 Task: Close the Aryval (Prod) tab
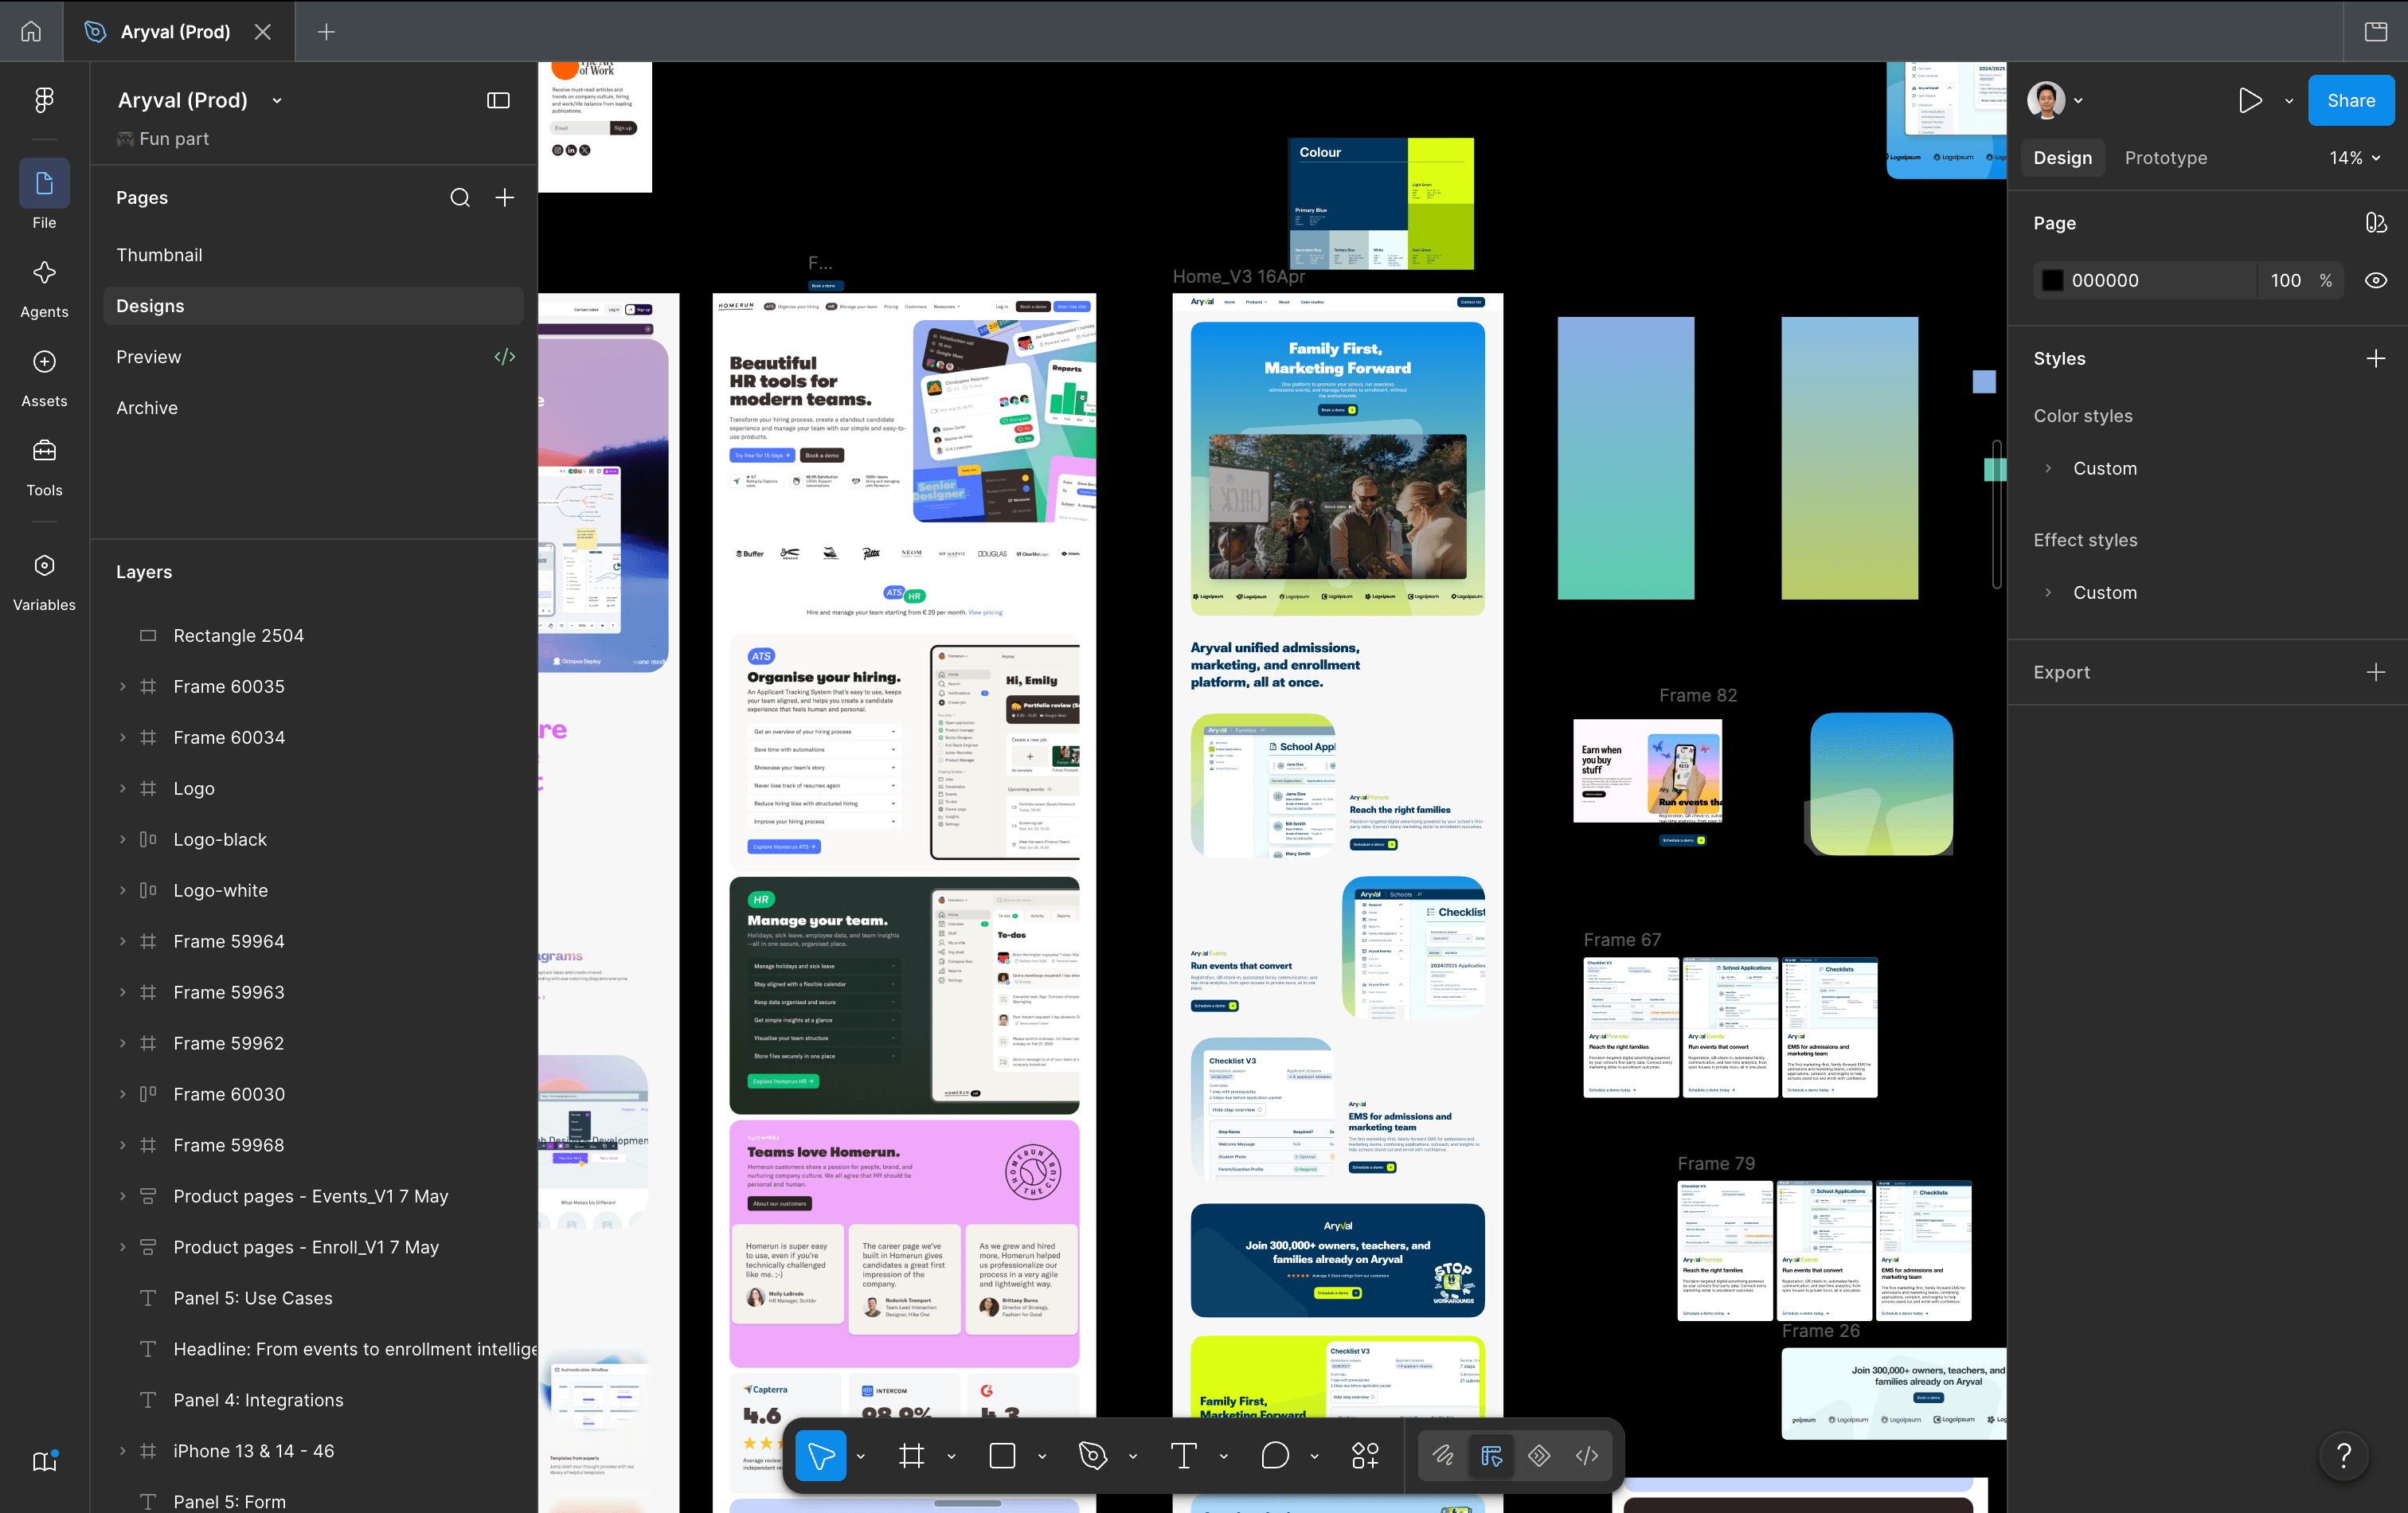(x=263, y=32)
